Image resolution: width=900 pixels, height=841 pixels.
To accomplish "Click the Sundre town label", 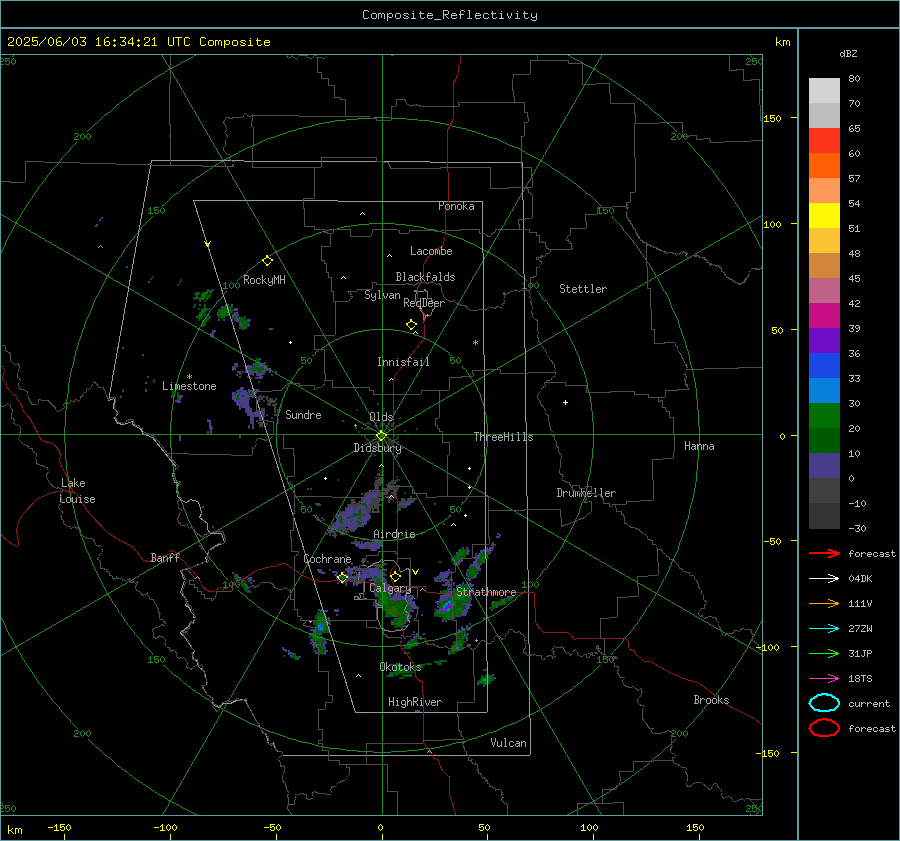I will coord(303,414).
